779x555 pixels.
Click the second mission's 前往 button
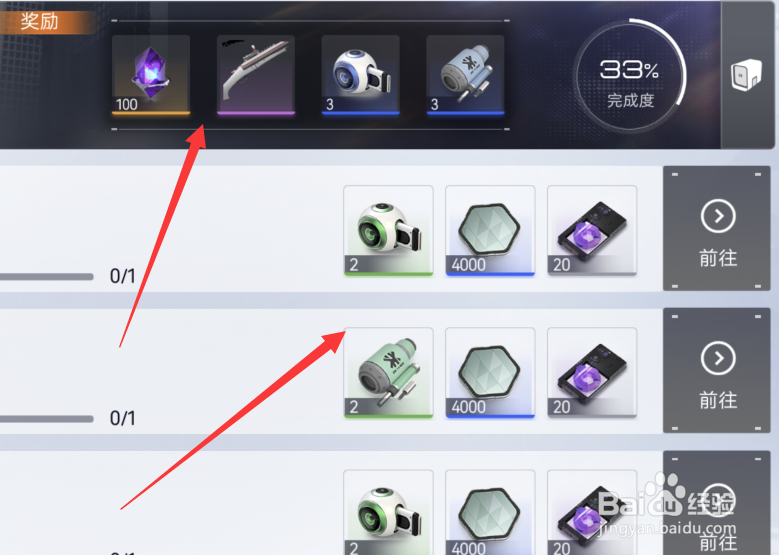click(x=717, y=371)
